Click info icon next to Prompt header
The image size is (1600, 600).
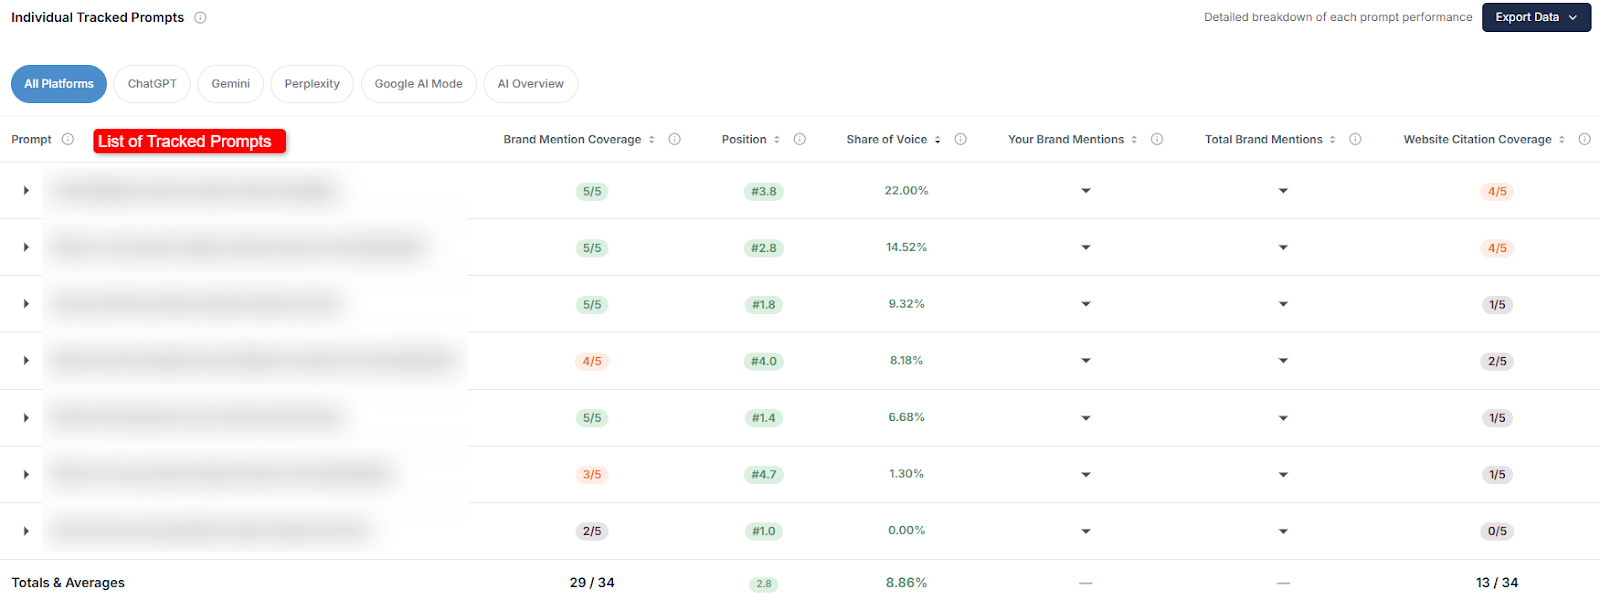pos(68,139)
